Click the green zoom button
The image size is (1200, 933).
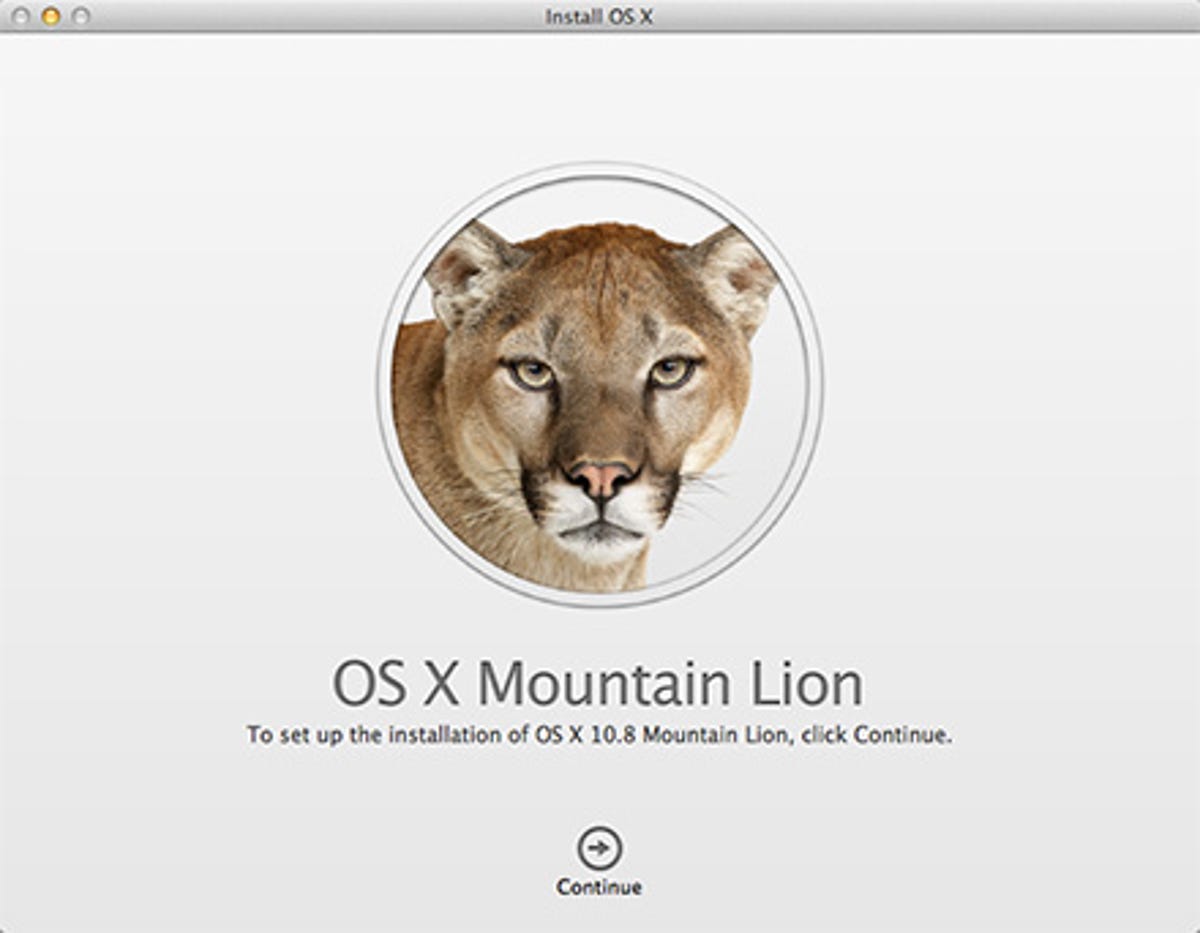coord(80,14)
